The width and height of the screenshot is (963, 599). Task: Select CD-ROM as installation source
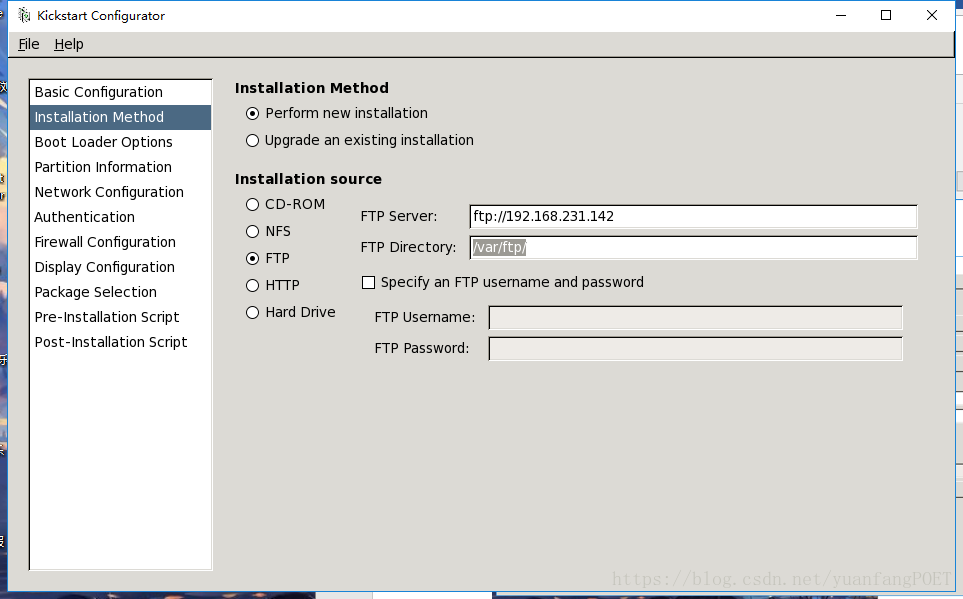tap(252, 205)
